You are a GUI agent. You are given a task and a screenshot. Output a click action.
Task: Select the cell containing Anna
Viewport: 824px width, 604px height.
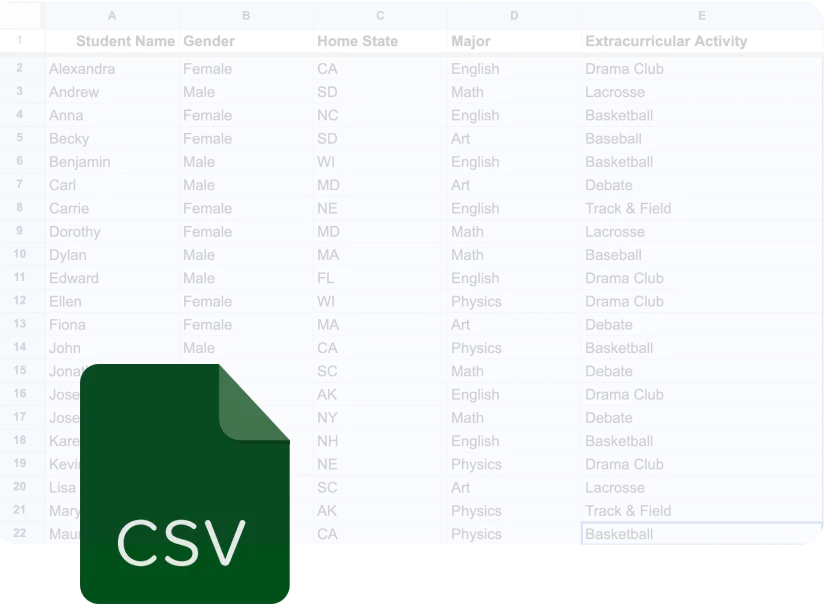click(112, 115)
